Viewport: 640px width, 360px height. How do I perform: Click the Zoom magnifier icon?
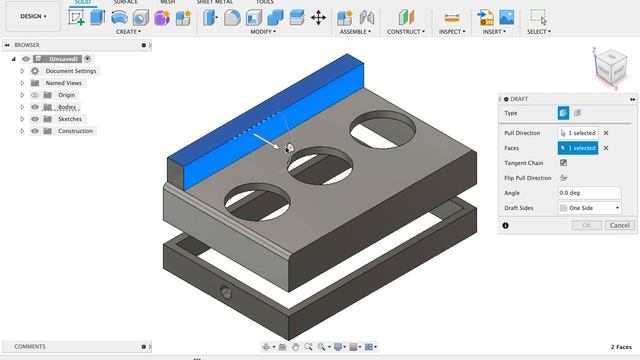tap(309, 347)
